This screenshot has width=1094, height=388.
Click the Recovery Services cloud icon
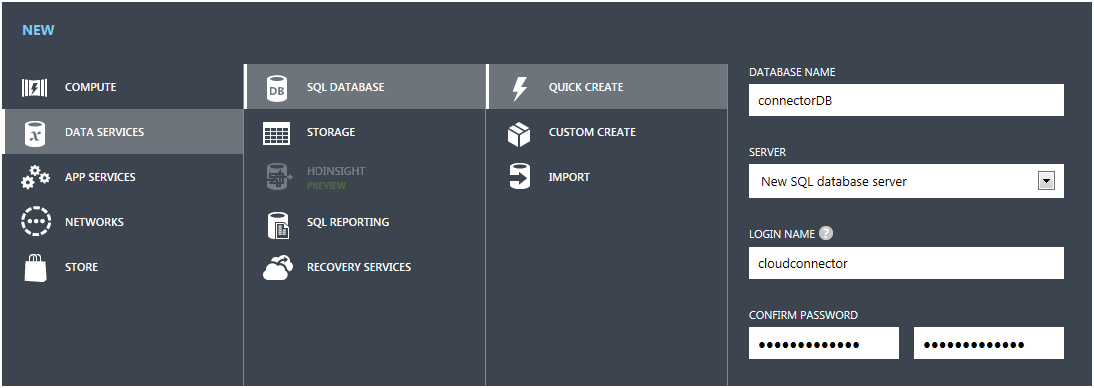(x=278, y=268)
